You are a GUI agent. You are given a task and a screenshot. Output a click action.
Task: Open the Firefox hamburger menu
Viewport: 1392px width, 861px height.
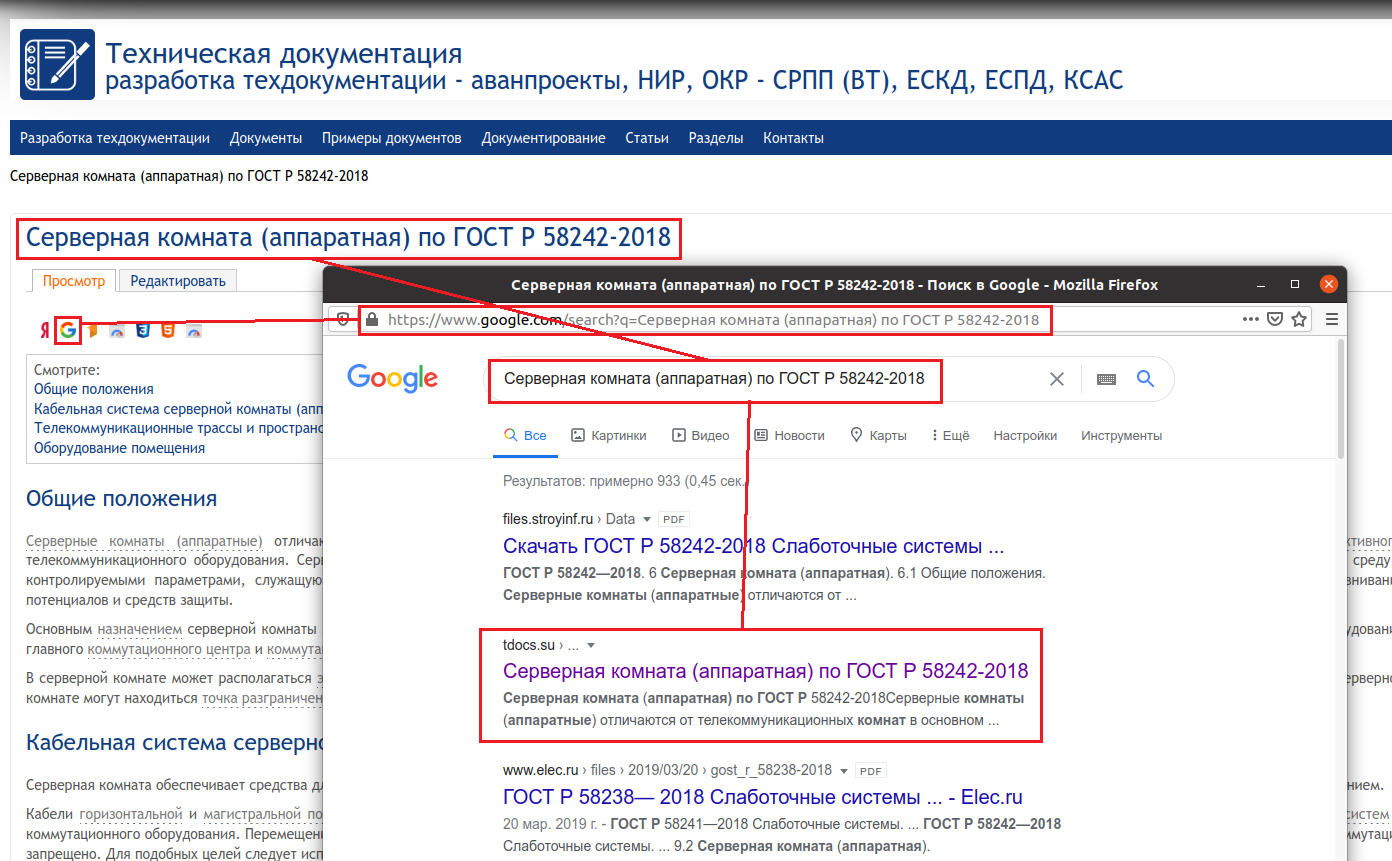coord(1331,320)
